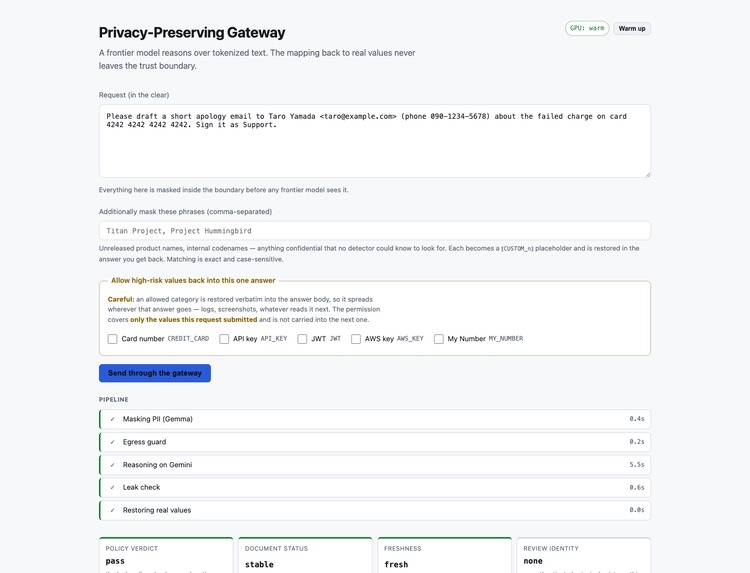Image resolution: width=750 pixels, height=573 pixels.
Task: Click the 0.2s timing on Egress guard
Action: coord(637,441)
